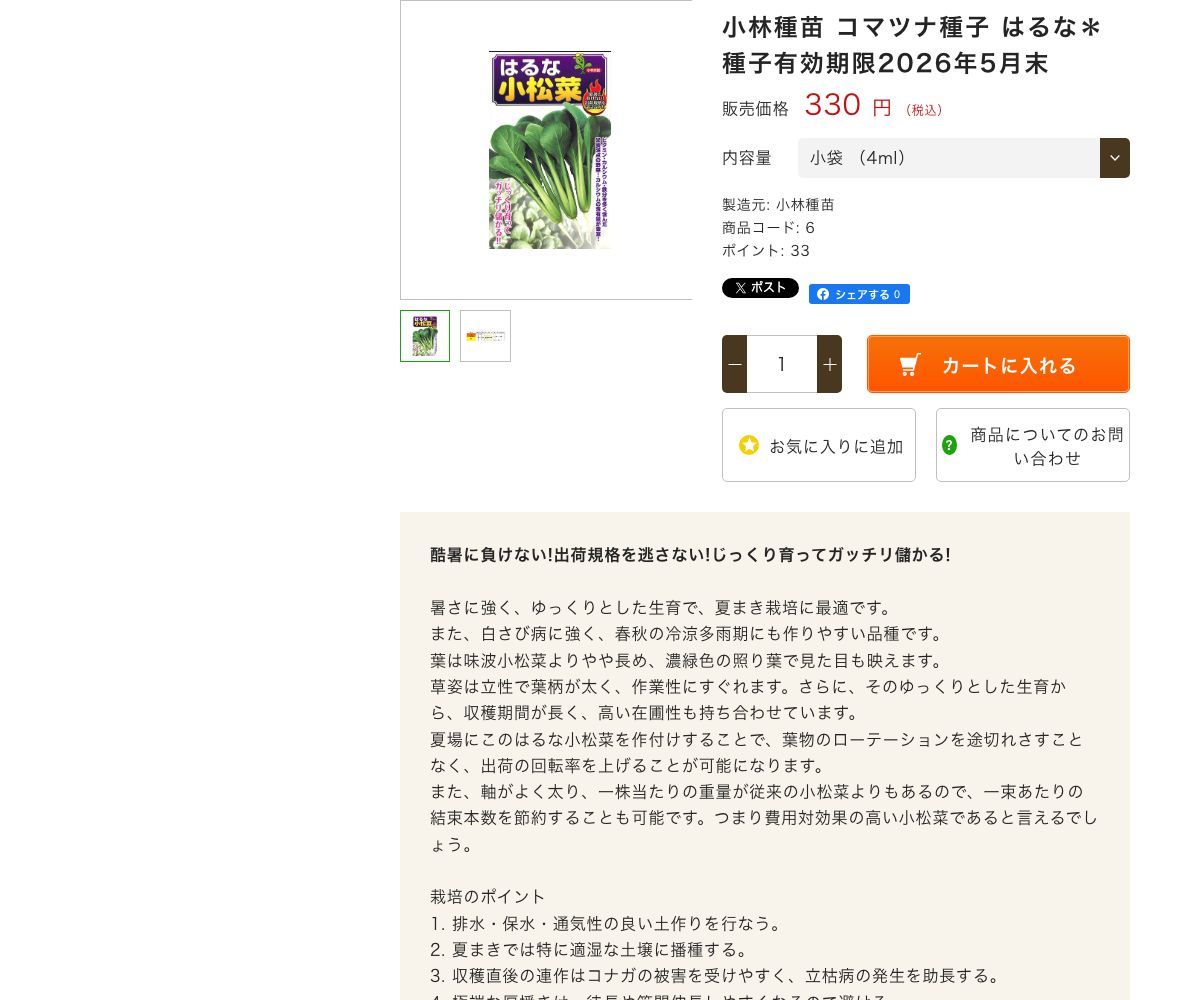Increase quantity with the plus button
1200x1000 pixels.
tap(829, 364)
